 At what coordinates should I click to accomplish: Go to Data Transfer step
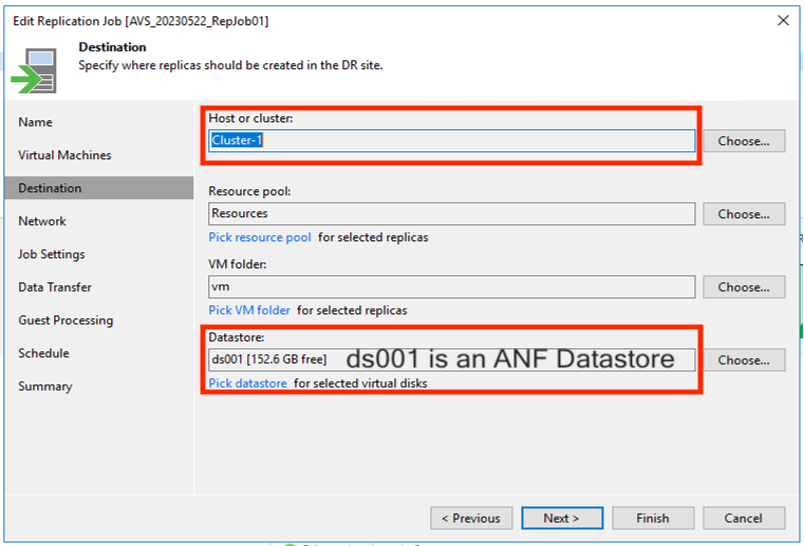55,287
